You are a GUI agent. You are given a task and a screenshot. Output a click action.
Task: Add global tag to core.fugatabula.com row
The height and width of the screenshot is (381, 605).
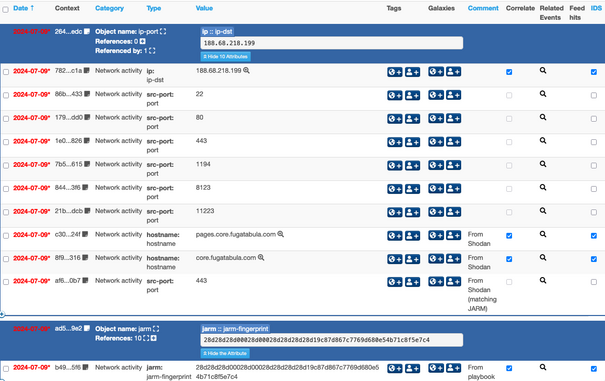394,259
